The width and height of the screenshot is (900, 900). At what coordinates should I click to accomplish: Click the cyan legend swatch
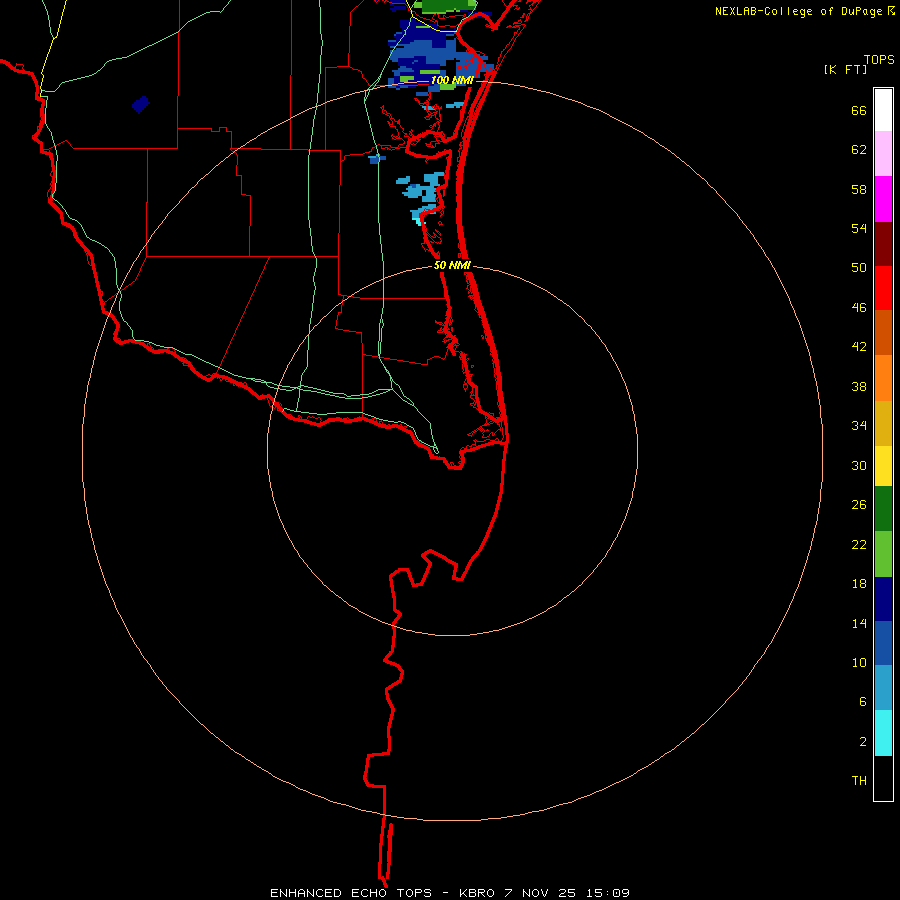pos(883,733)
